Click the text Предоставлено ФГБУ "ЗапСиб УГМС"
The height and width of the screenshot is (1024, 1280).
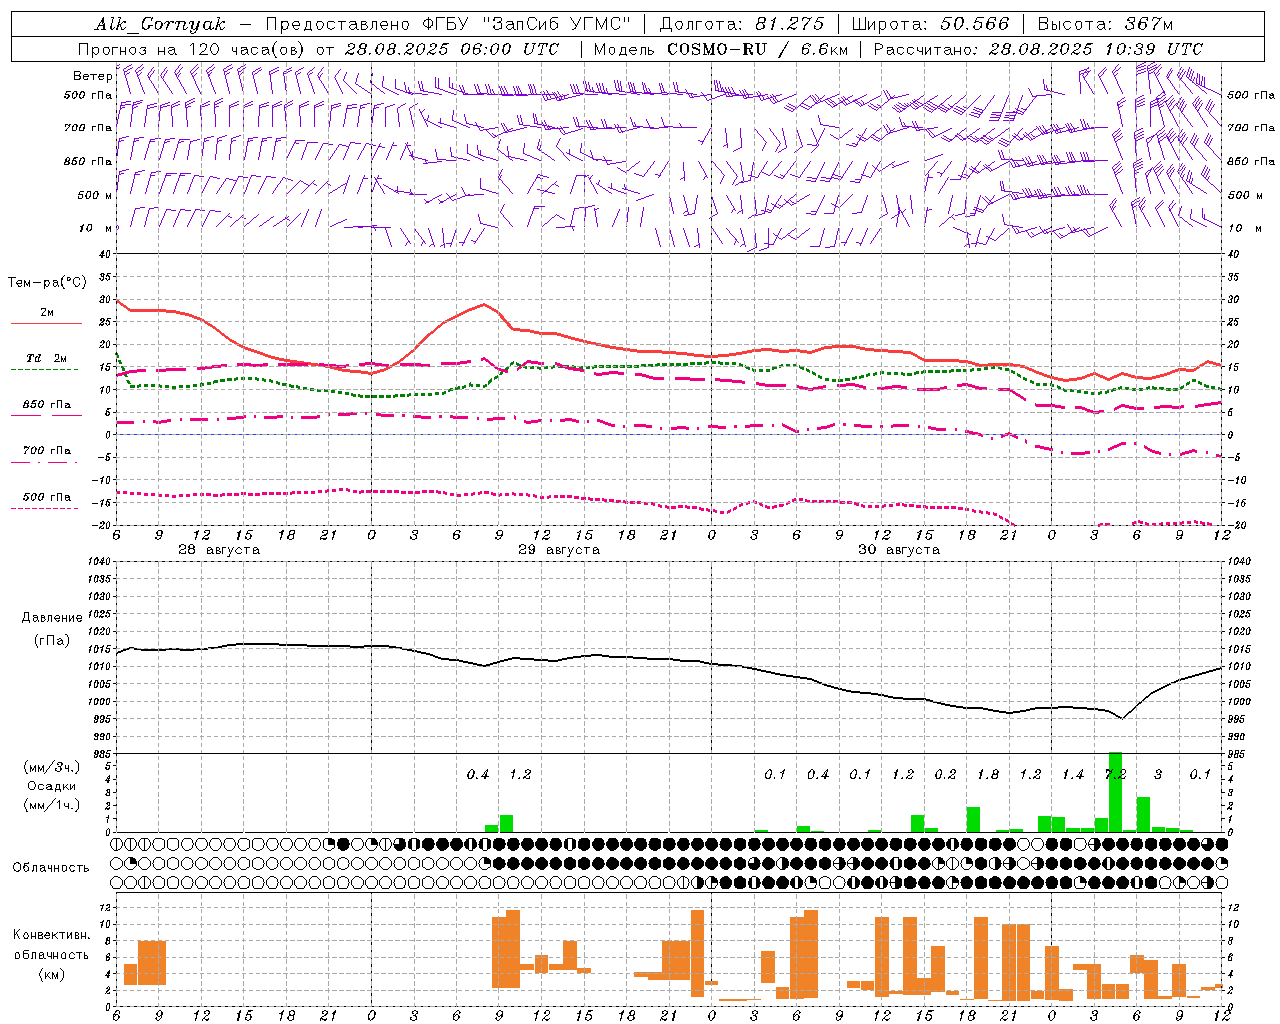(x=448, y=24)
